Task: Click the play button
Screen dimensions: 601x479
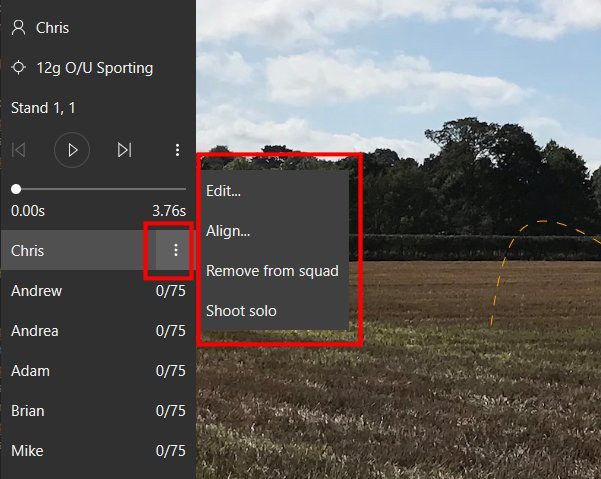Action: (72, 150)
